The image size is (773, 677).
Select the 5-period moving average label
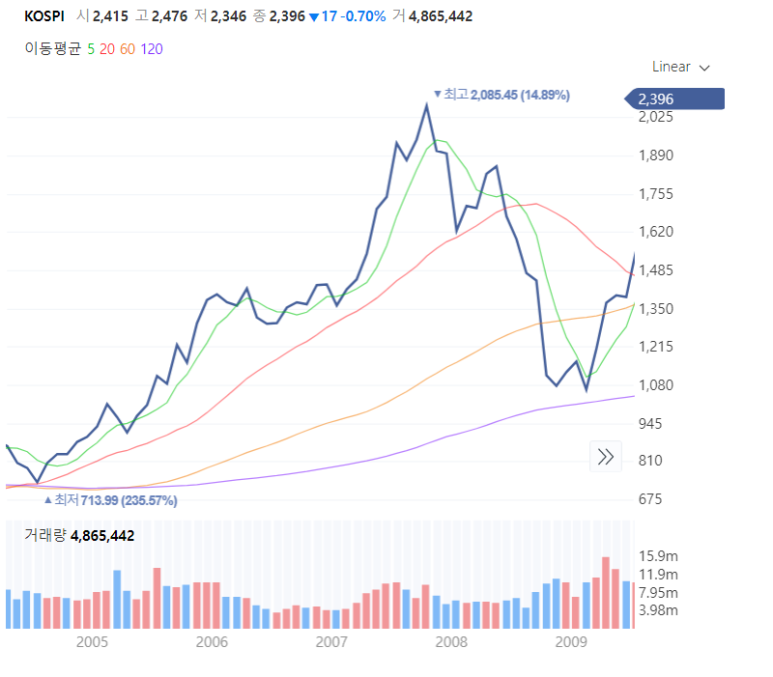point(91,49)
